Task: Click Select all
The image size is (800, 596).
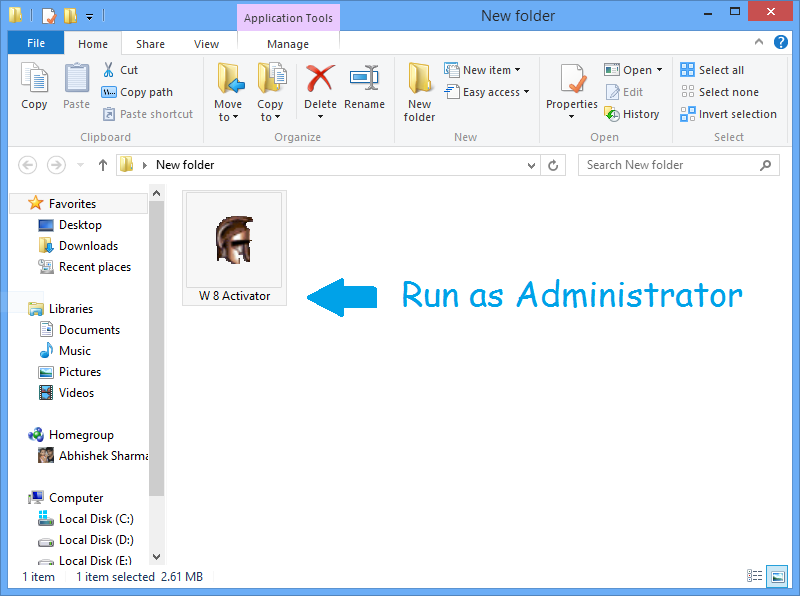Action: pos(712,70)
